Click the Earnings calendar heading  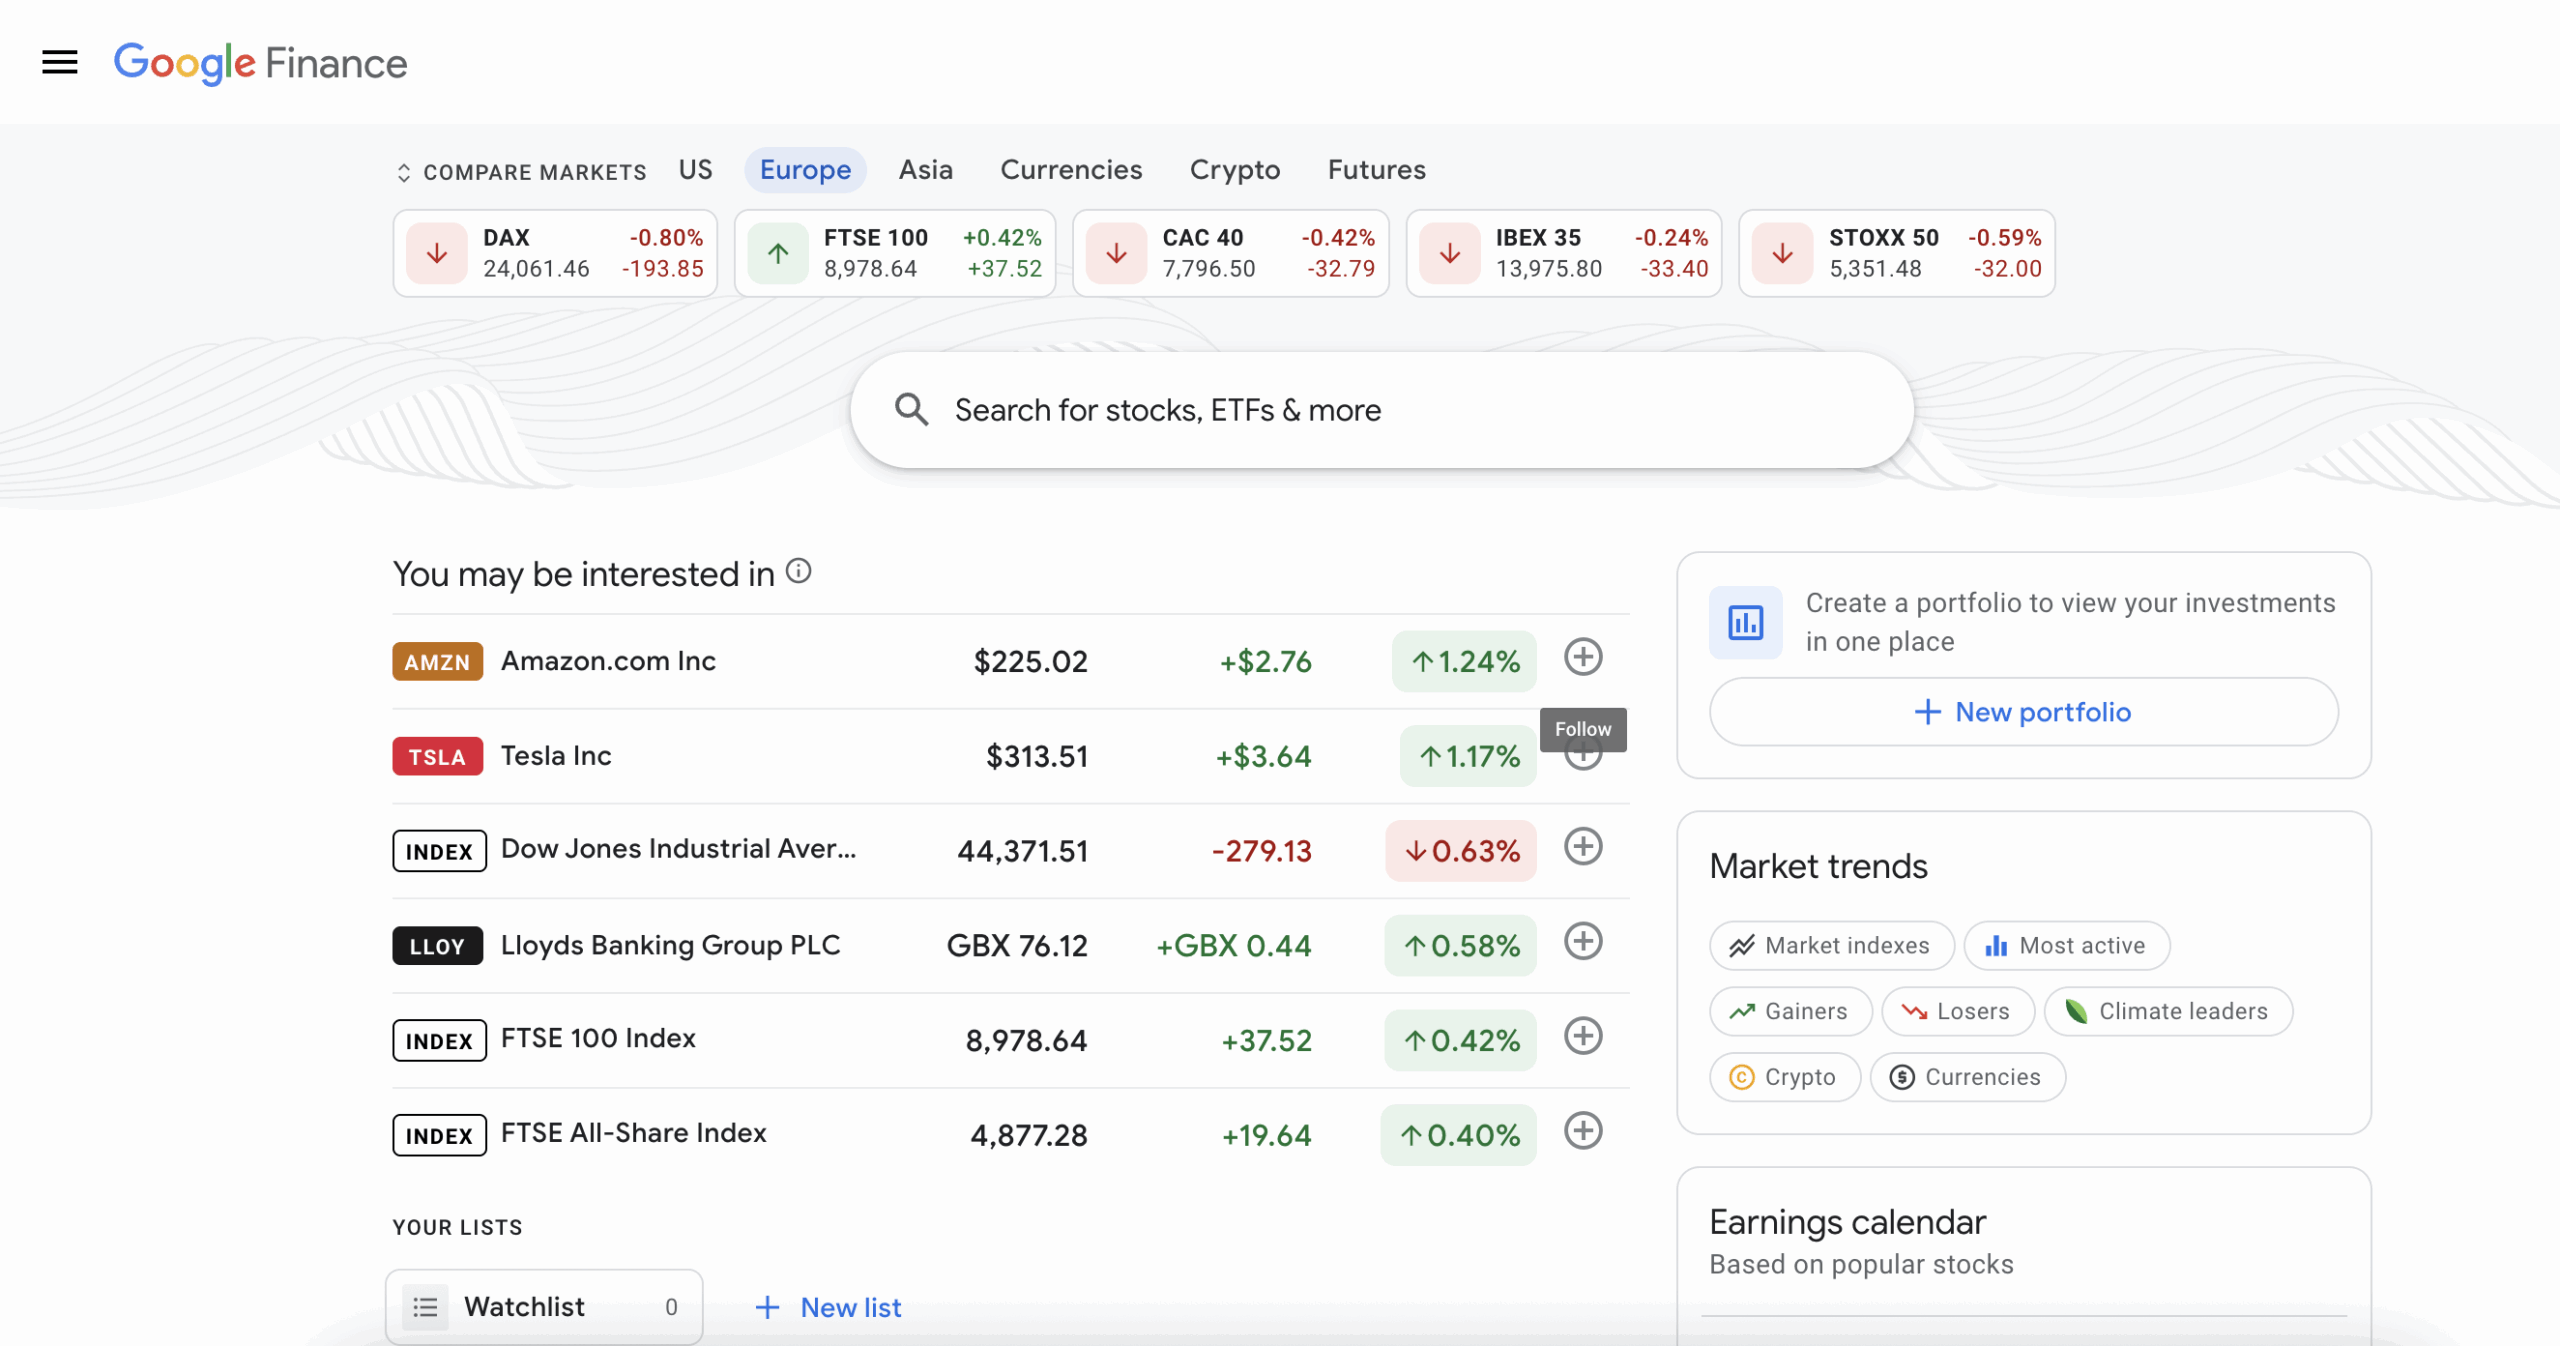click(1847, 1222)
